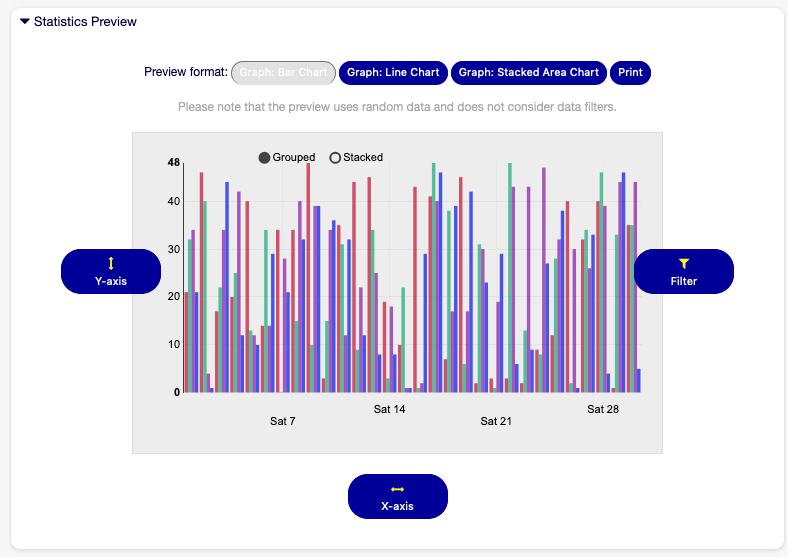Switch preview to Graph: Stacked Area Chart
Image resolution: width=788 pixels, height=557 pixels.
[x=529, y=73]
